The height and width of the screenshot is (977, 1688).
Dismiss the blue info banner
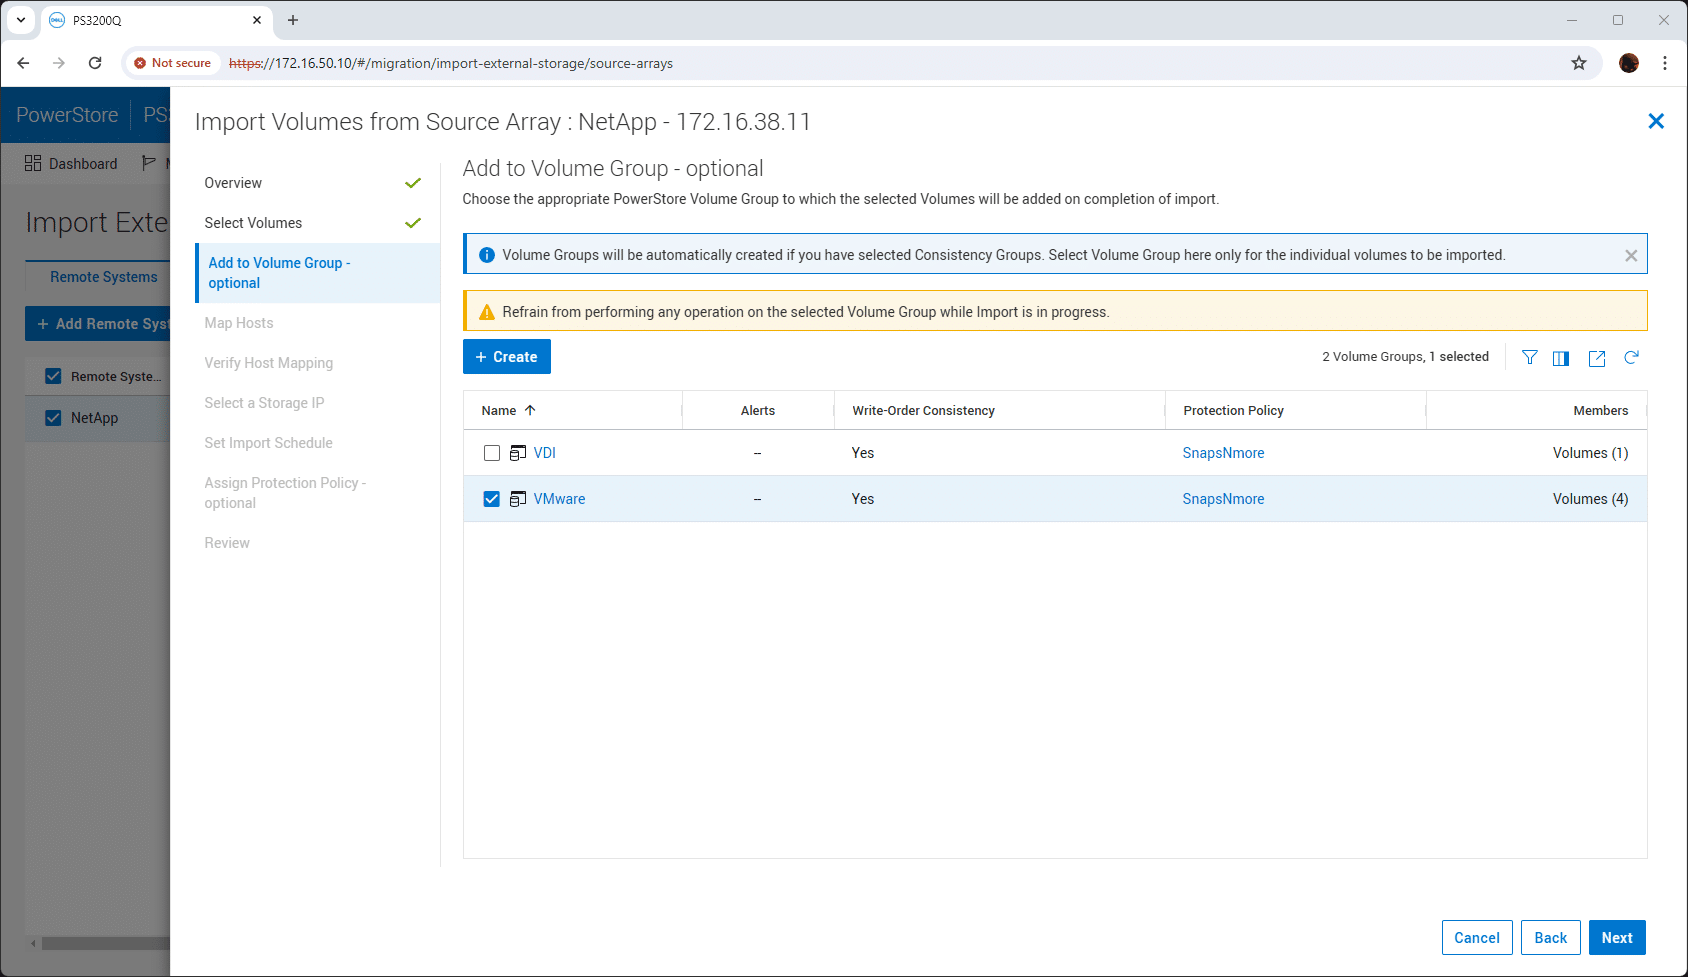pyautogui.click(x=1631, y=255)
